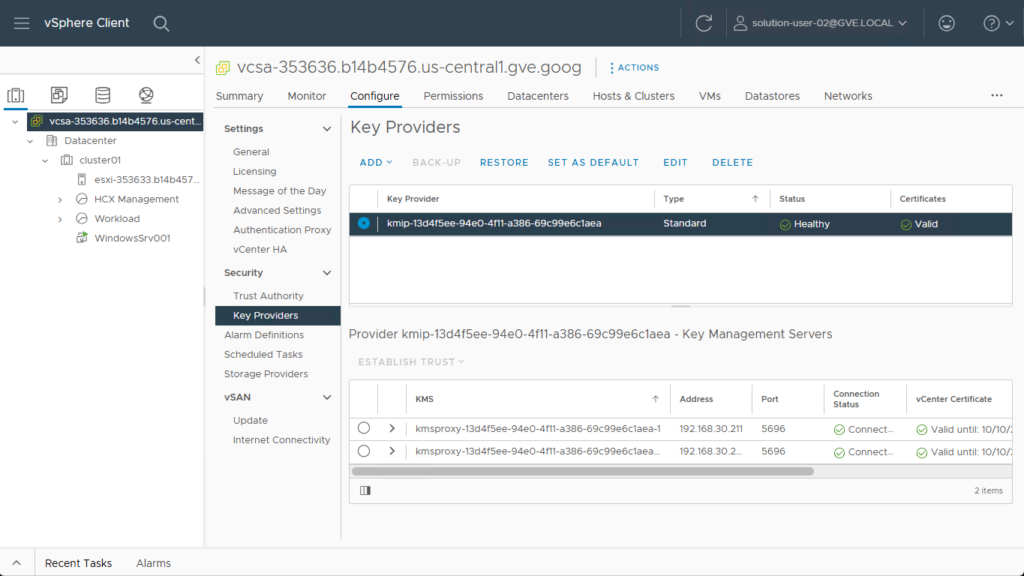Open the Networks tab
Image resolution: width=1024 pixels, height=576 pixels.
[848, 96]
